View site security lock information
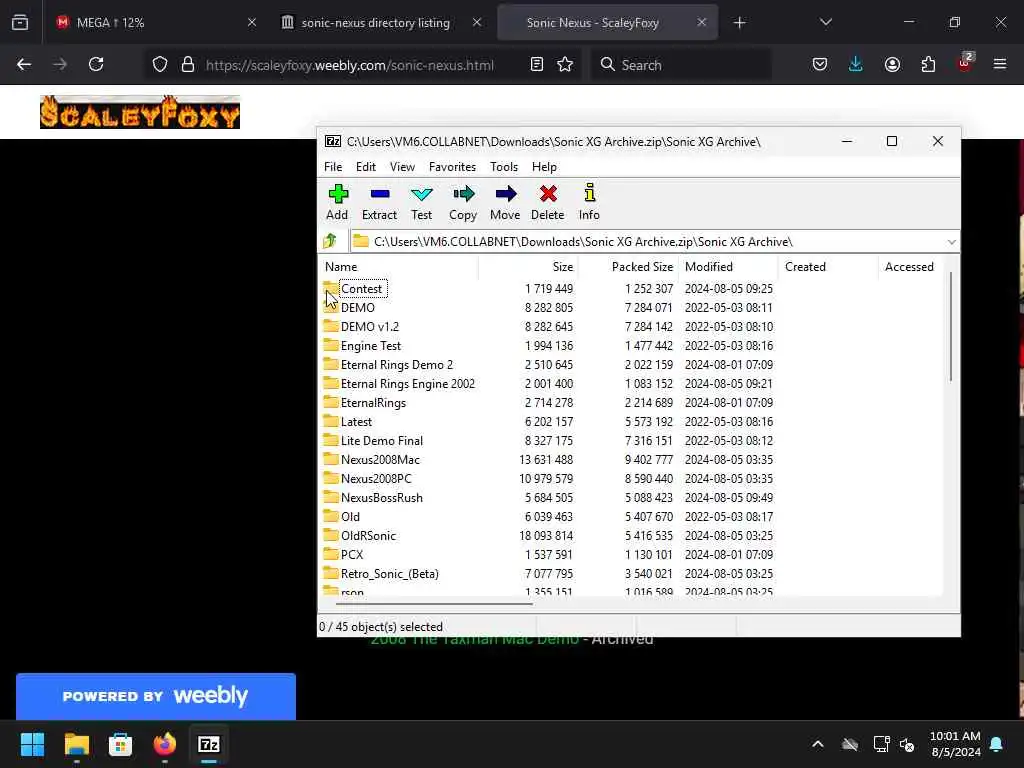 (x=188, y=64)
